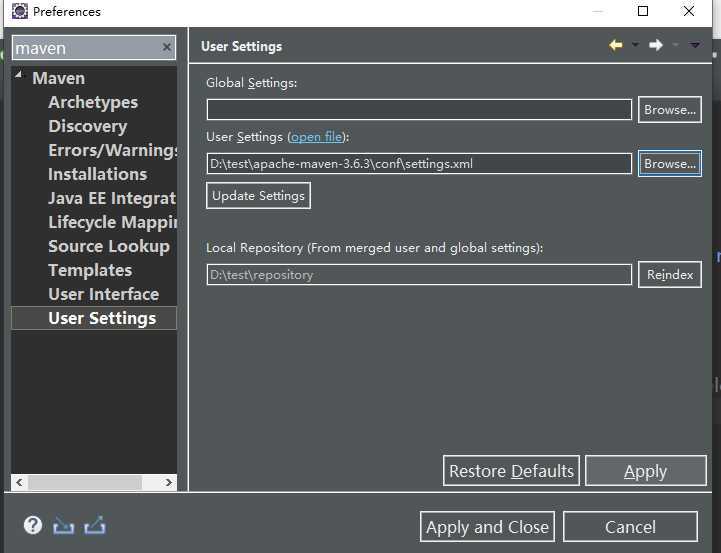Viewport: 721px width, 553px height.
Task: Open the forward history dropdown arrow
Action: 675,45
